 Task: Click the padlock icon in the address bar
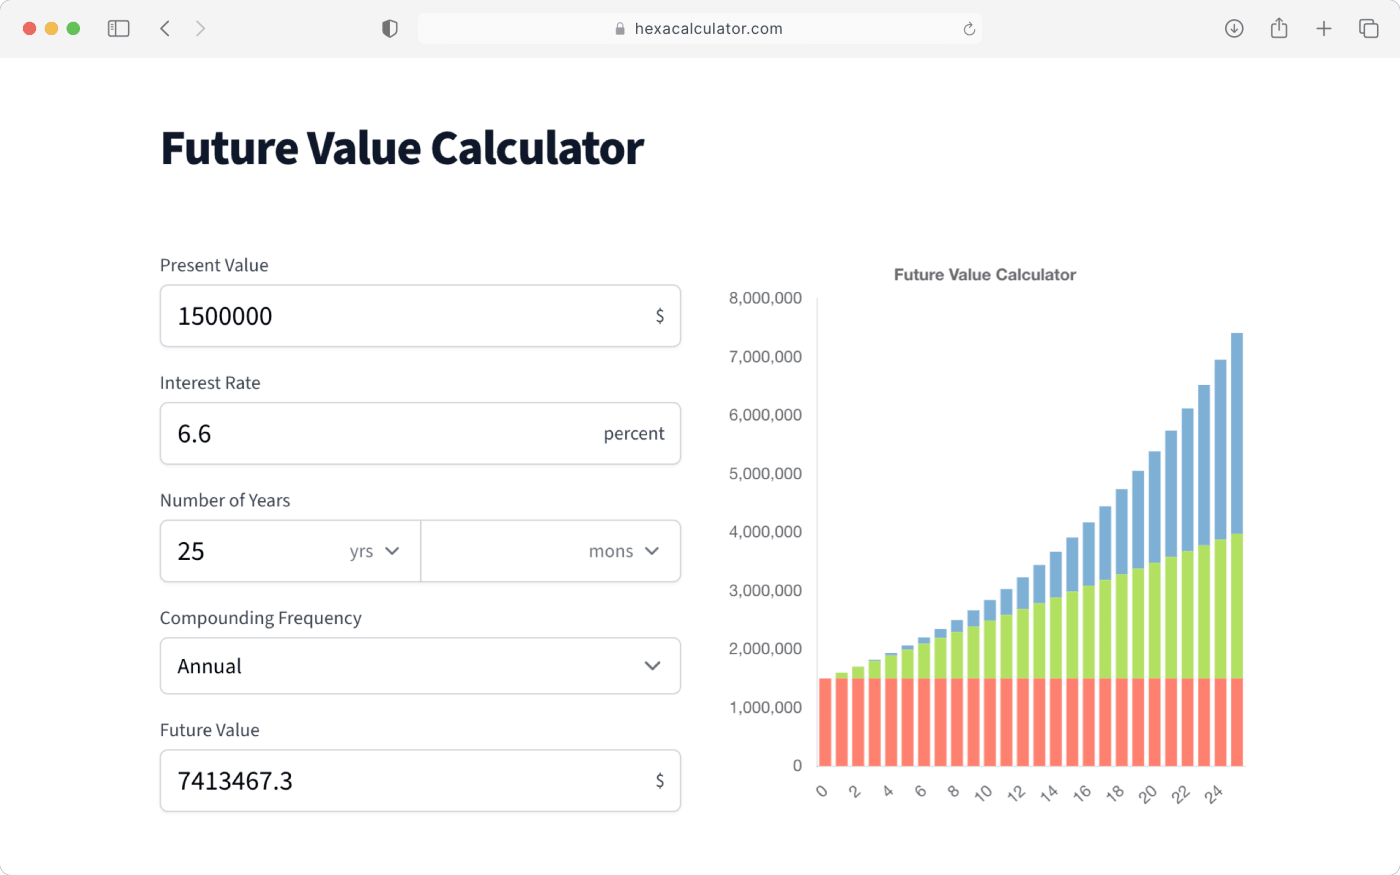click(619, 28)
